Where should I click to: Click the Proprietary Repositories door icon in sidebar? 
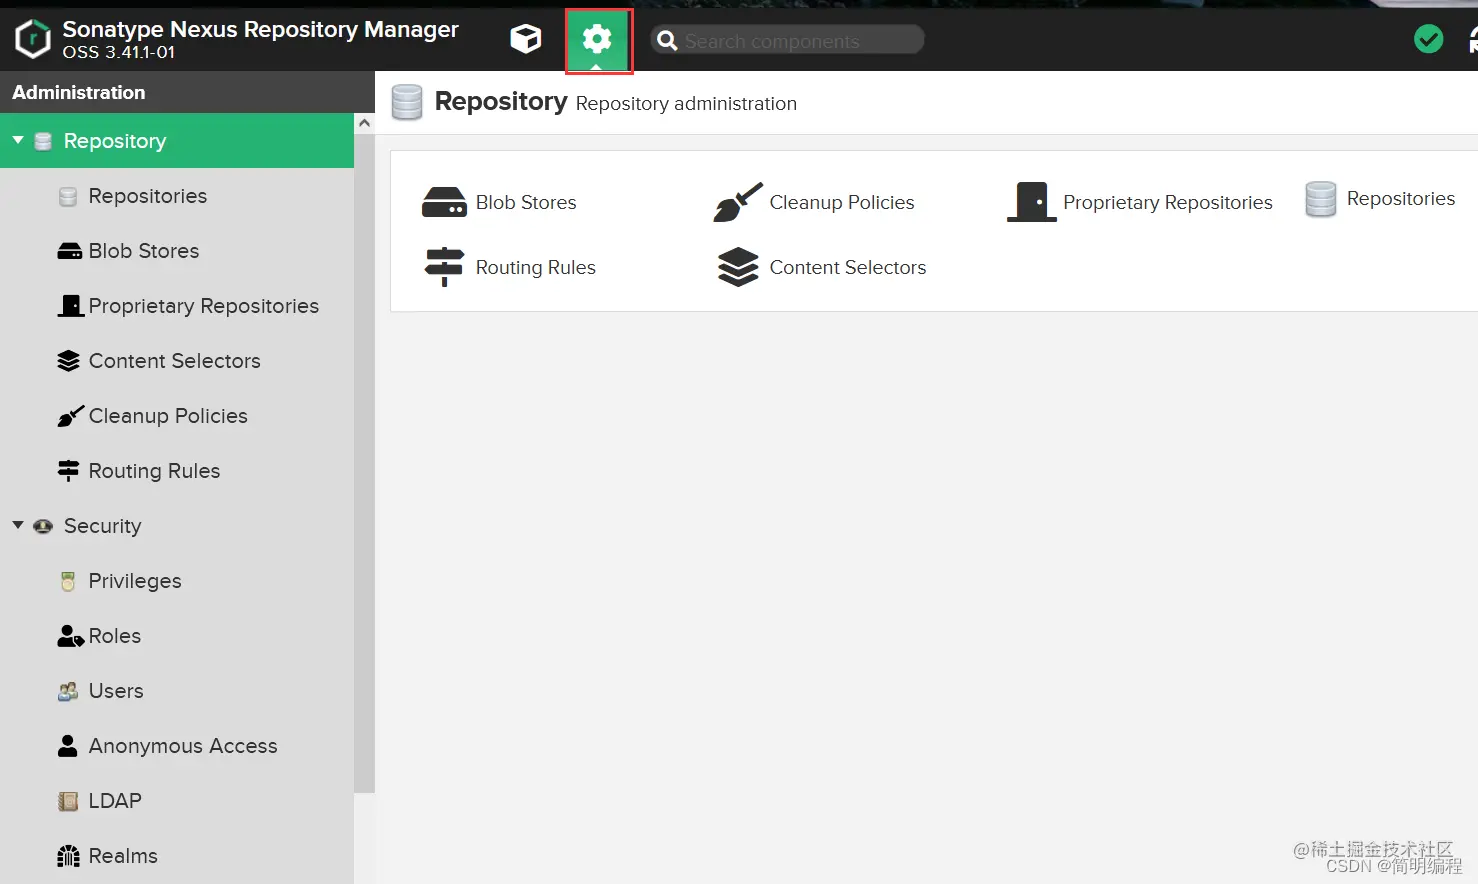(70, 306)
